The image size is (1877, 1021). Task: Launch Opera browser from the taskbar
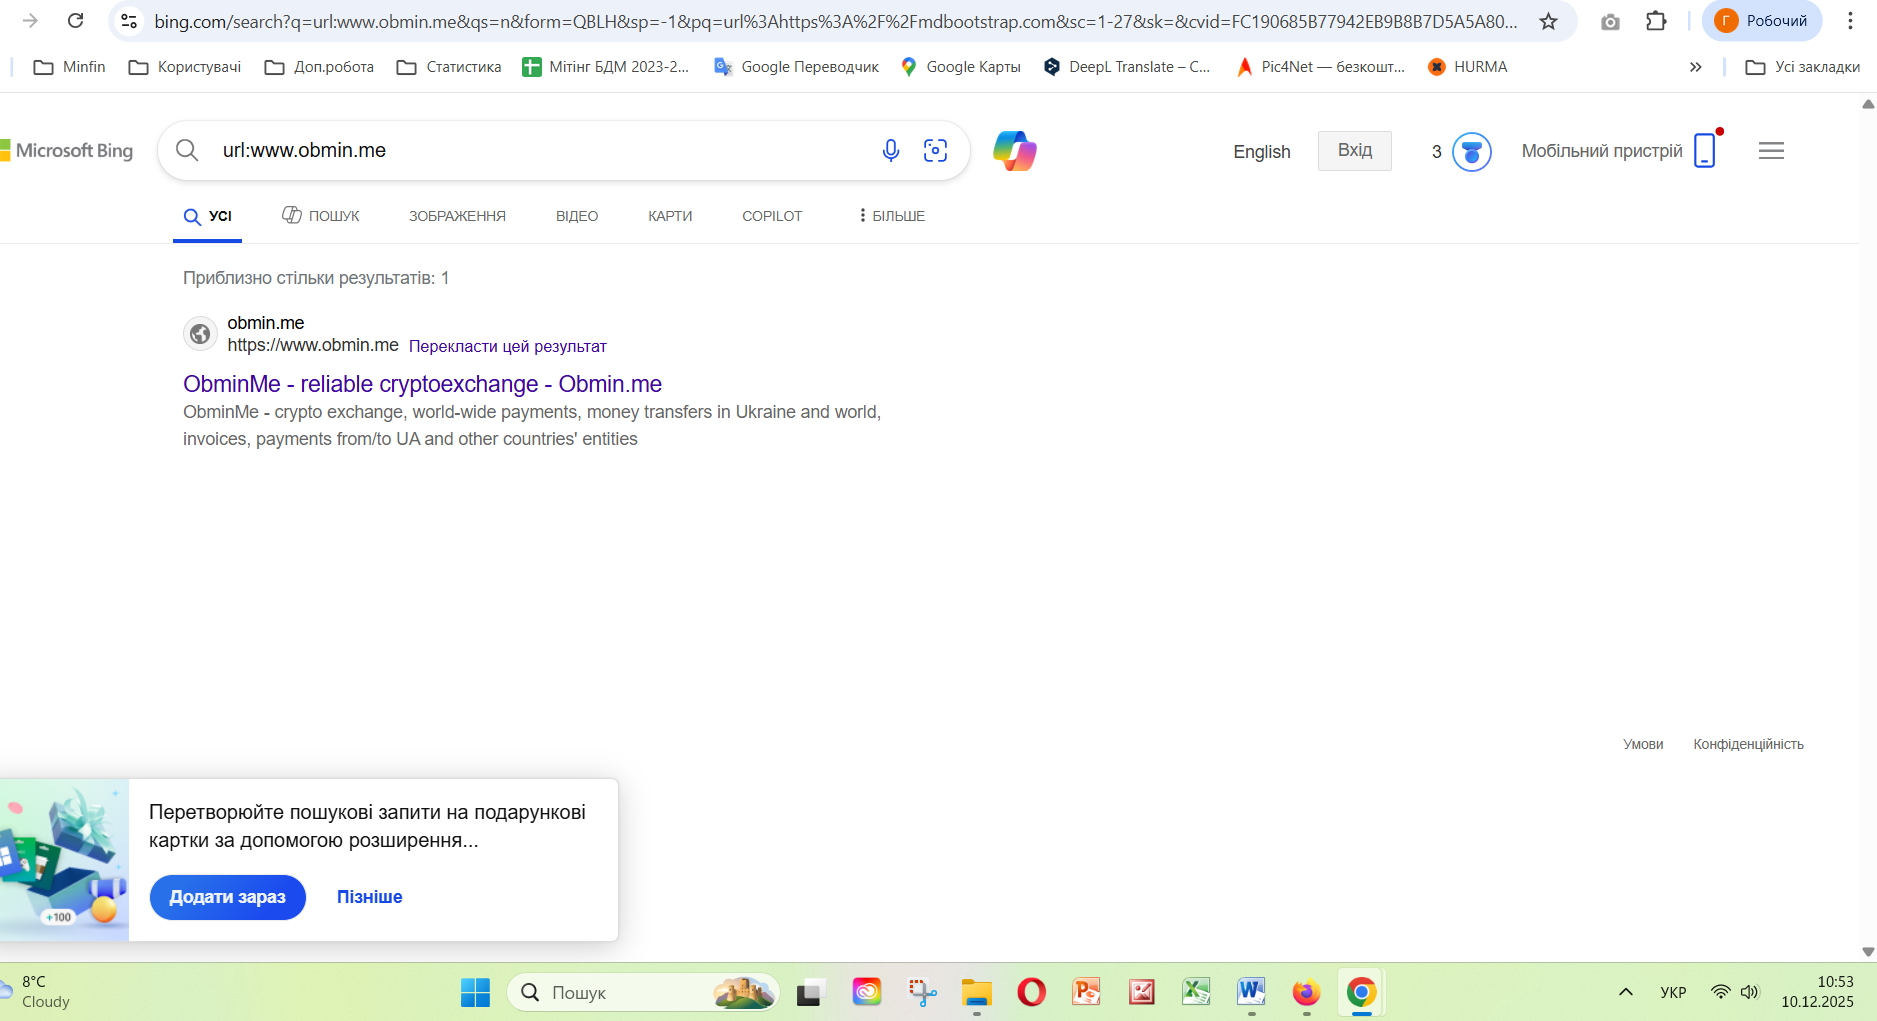tap(1031, 992)
